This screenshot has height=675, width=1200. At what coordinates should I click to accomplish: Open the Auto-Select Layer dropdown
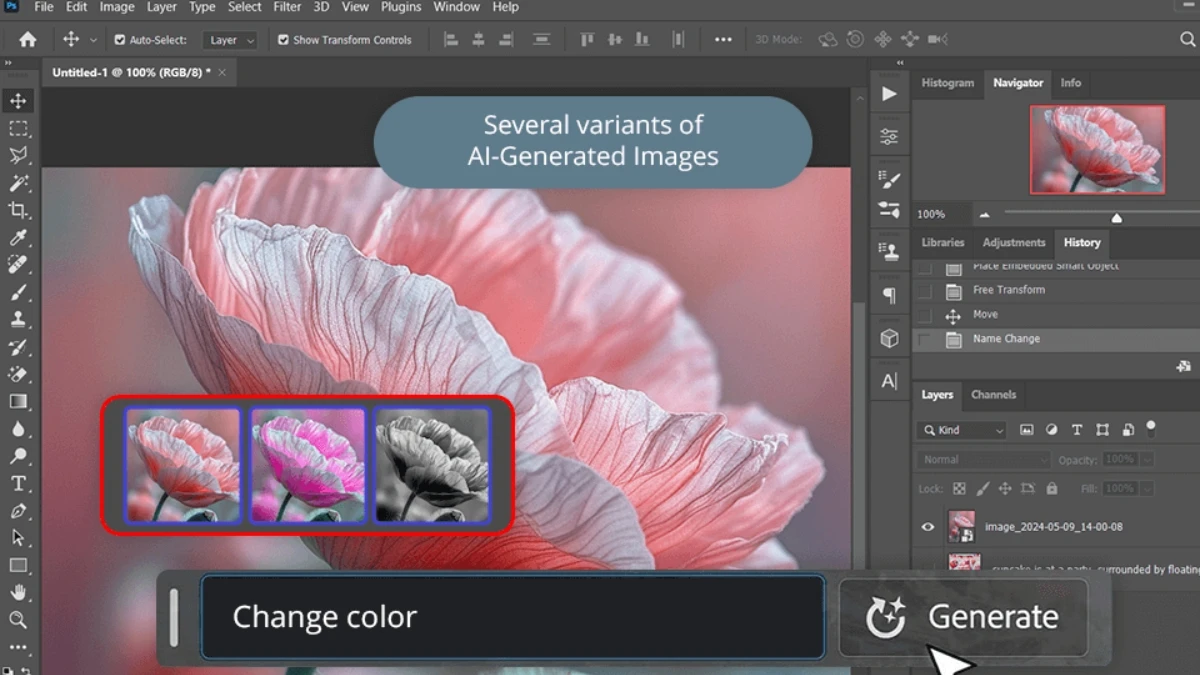(x=230, y=40)
